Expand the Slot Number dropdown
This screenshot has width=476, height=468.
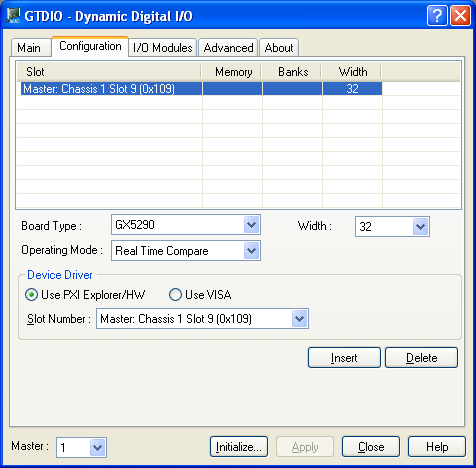202,319
